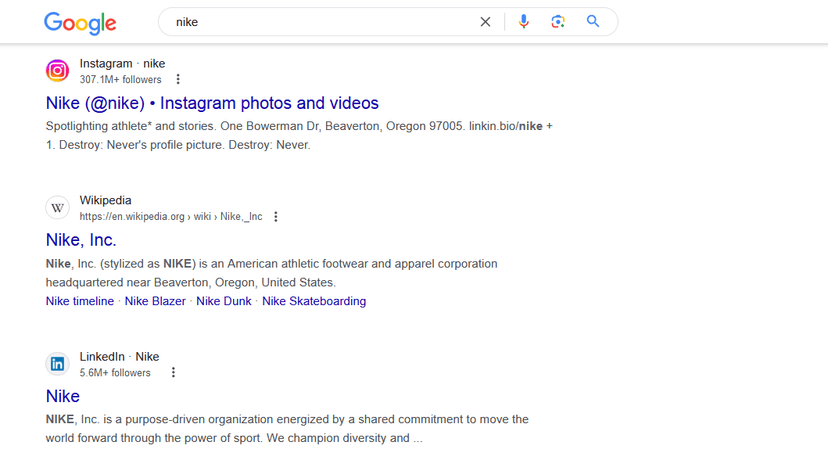Go to Nike Dunk sitelink
The image size is (828, 468).
225,301
